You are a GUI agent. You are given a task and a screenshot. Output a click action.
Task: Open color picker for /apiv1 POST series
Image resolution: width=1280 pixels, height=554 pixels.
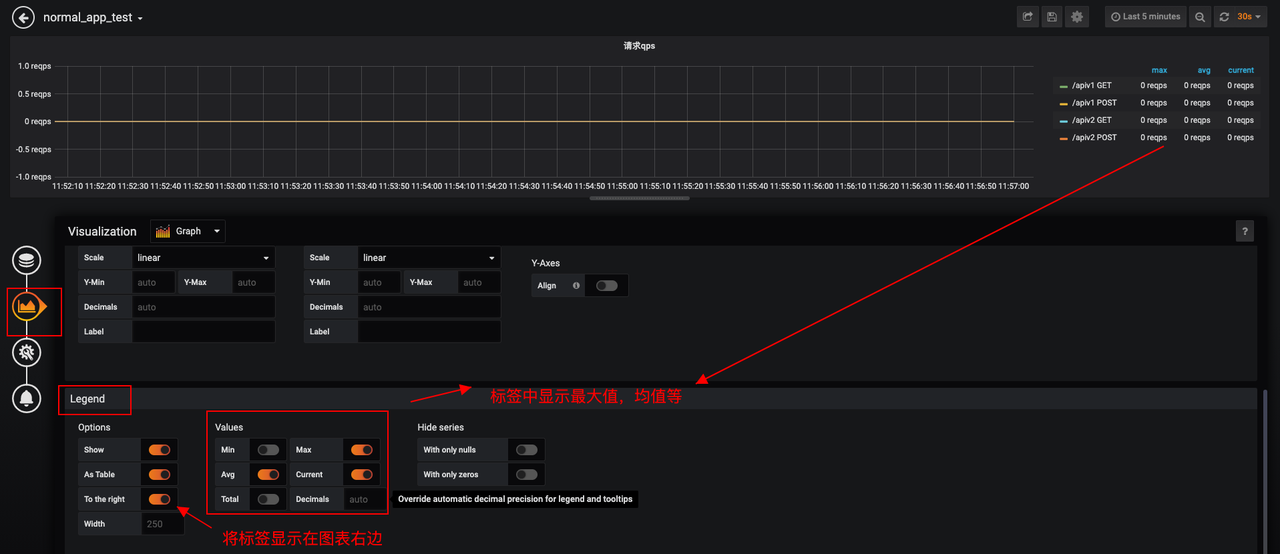click(x=1064, y=103)
